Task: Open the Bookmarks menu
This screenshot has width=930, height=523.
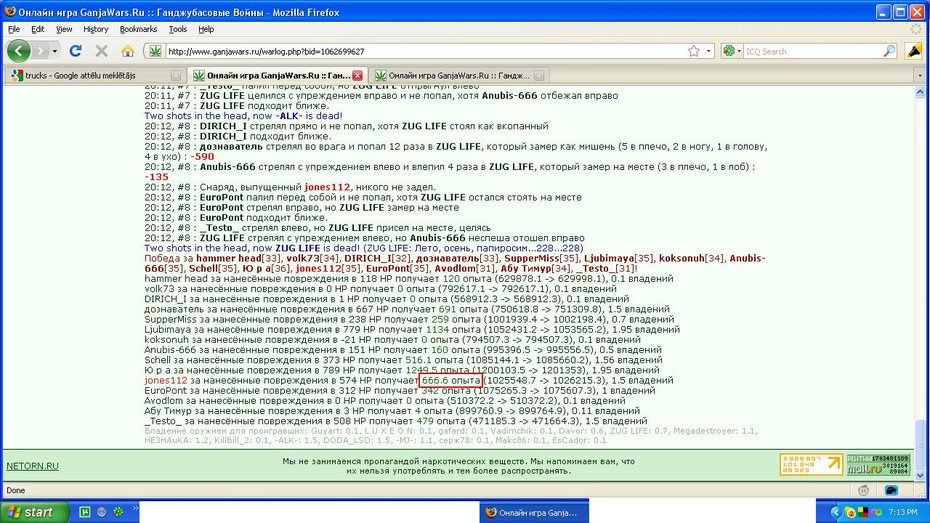Action: [x=138, y=29]
